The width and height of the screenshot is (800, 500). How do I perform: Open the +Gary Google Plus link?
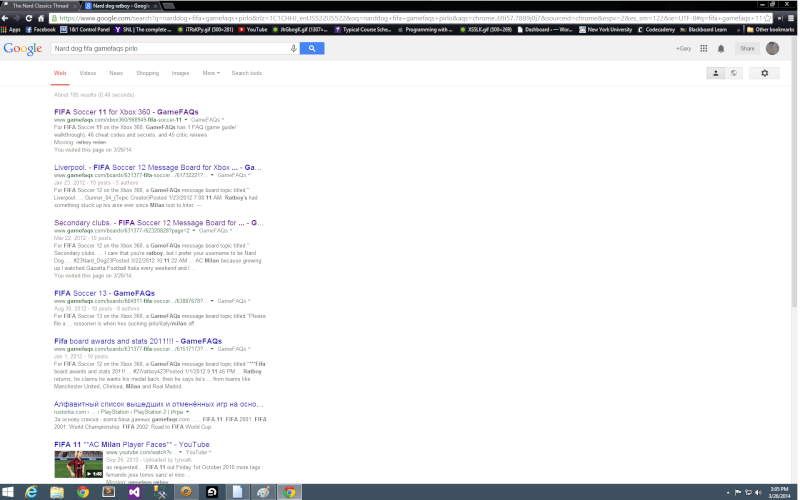click(684, 48)
